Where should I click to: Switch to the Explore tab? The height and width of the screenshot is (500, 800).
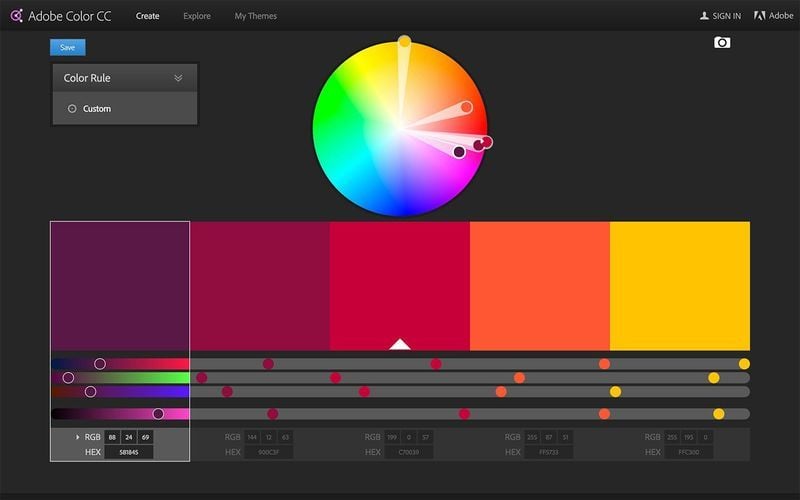[196, 16]
